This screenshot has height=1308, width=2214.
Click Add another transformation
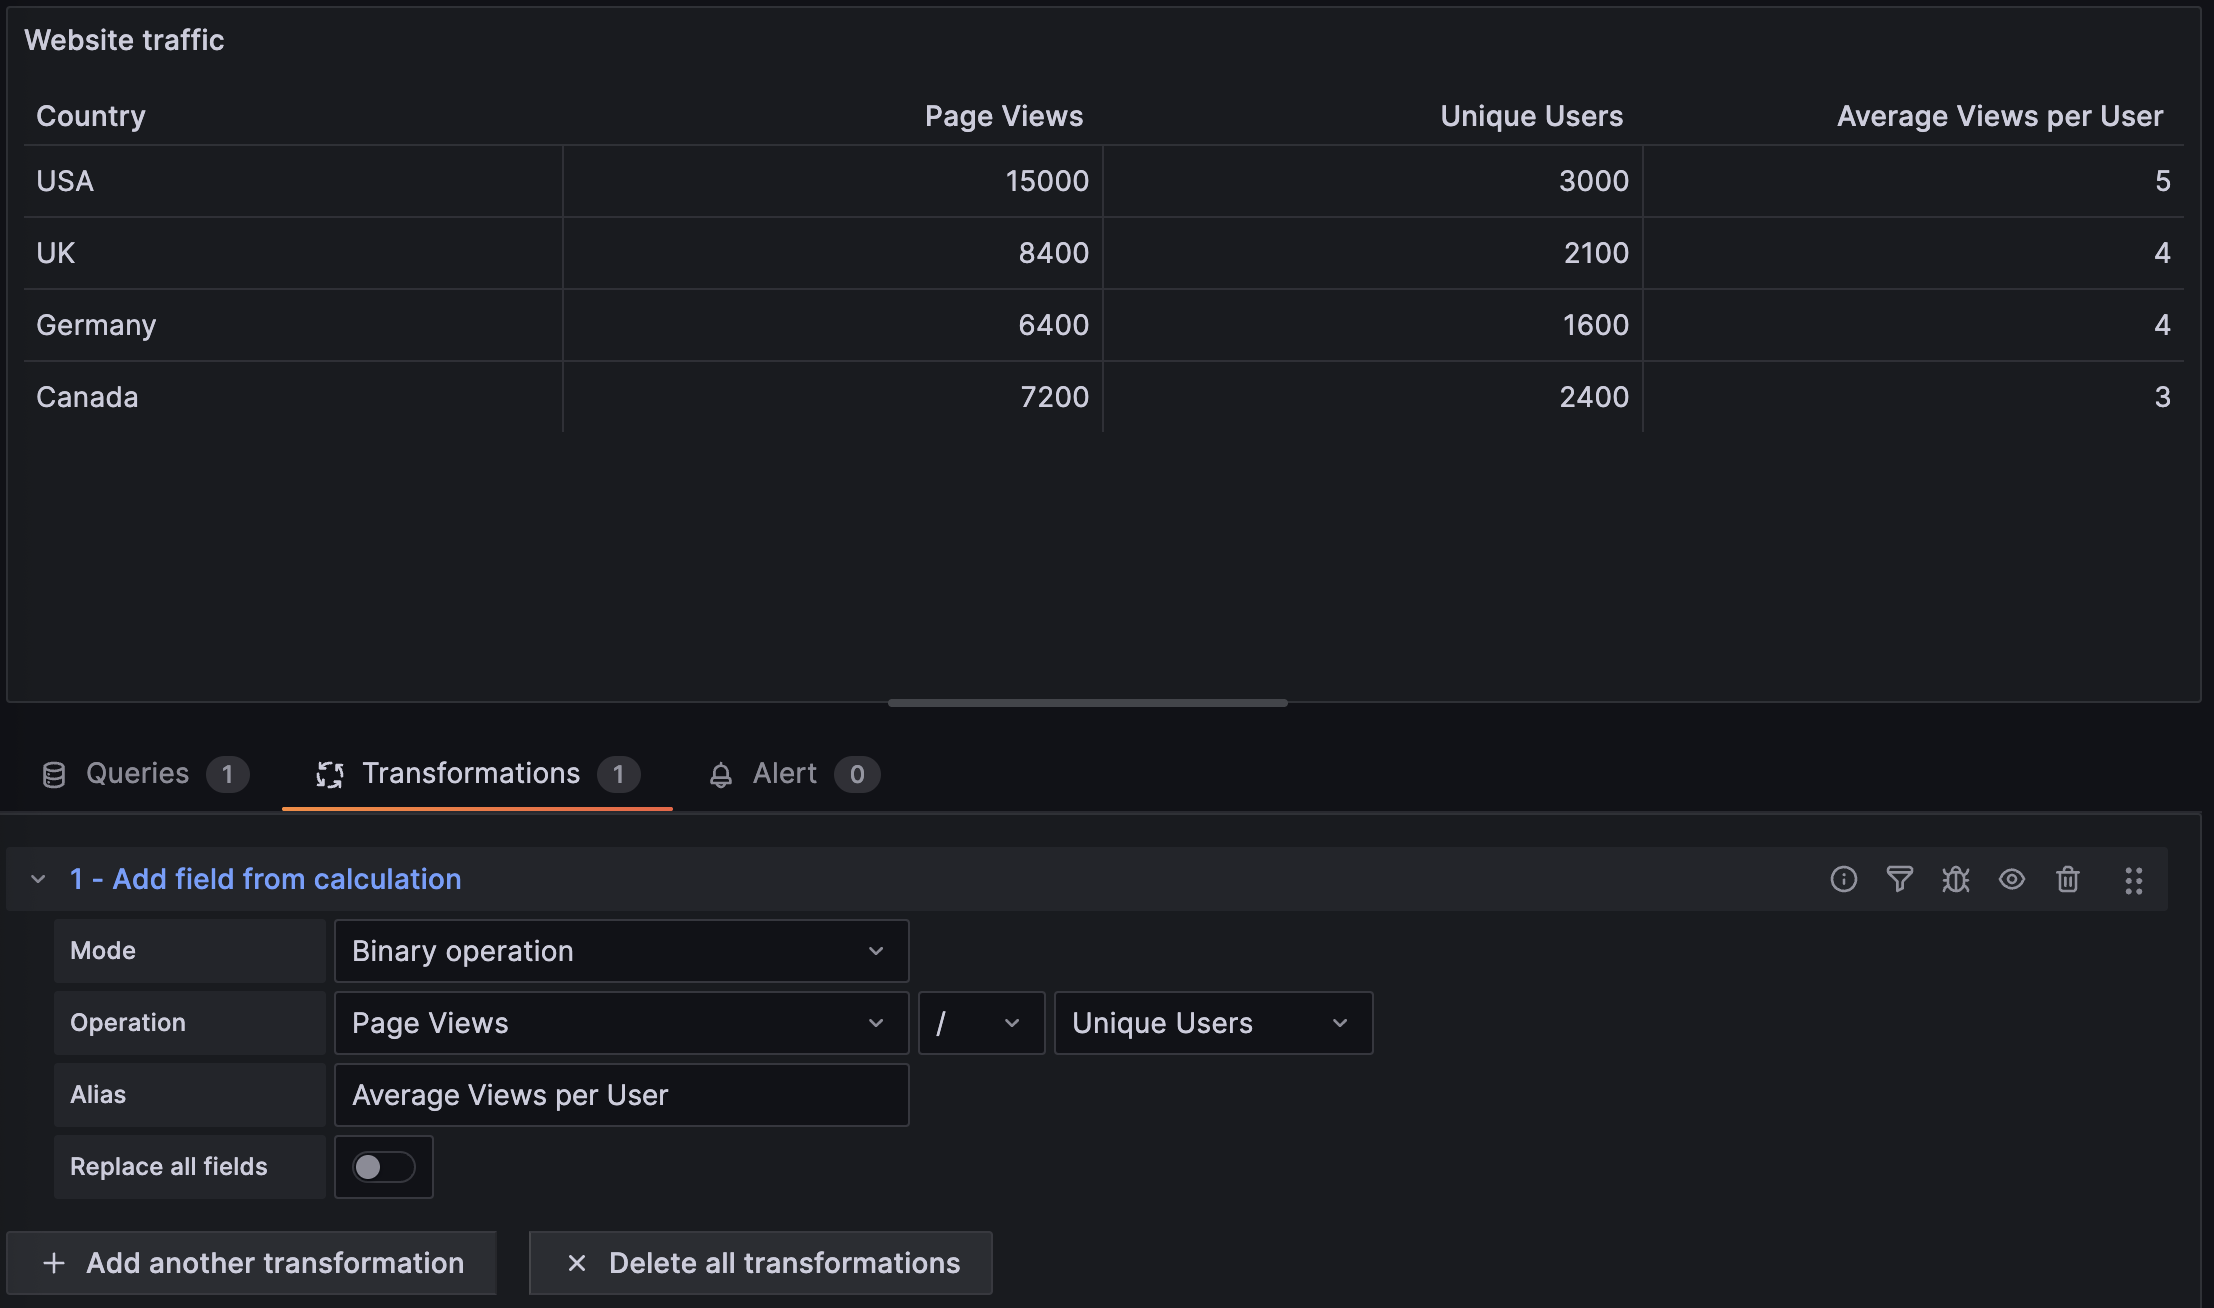(x=251, y=1263)
